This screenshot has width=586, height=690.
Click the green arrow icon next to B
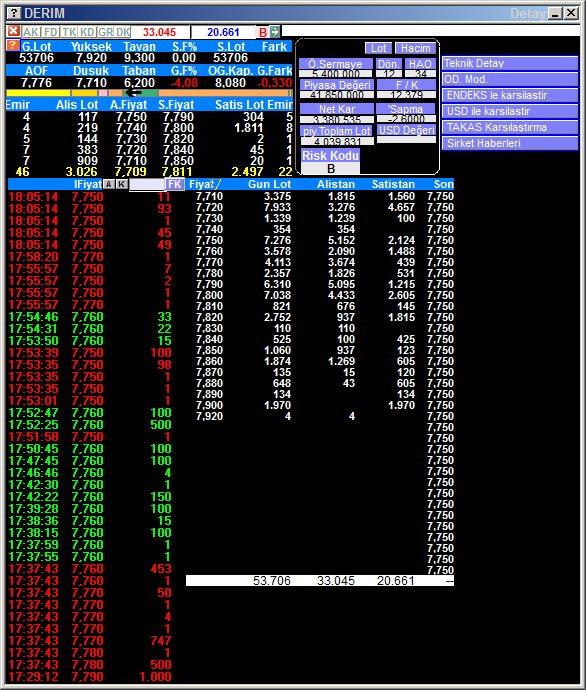[x=275, y=32]
